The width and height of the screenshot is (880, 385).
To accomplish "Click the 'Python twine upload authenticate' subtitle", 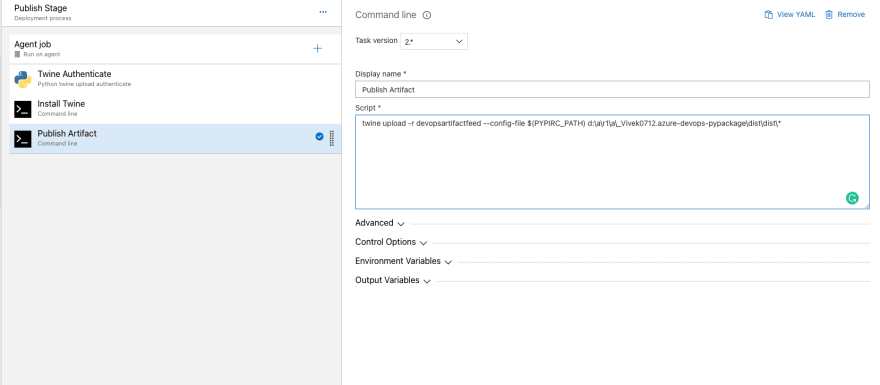I will (x=84, y=84).
